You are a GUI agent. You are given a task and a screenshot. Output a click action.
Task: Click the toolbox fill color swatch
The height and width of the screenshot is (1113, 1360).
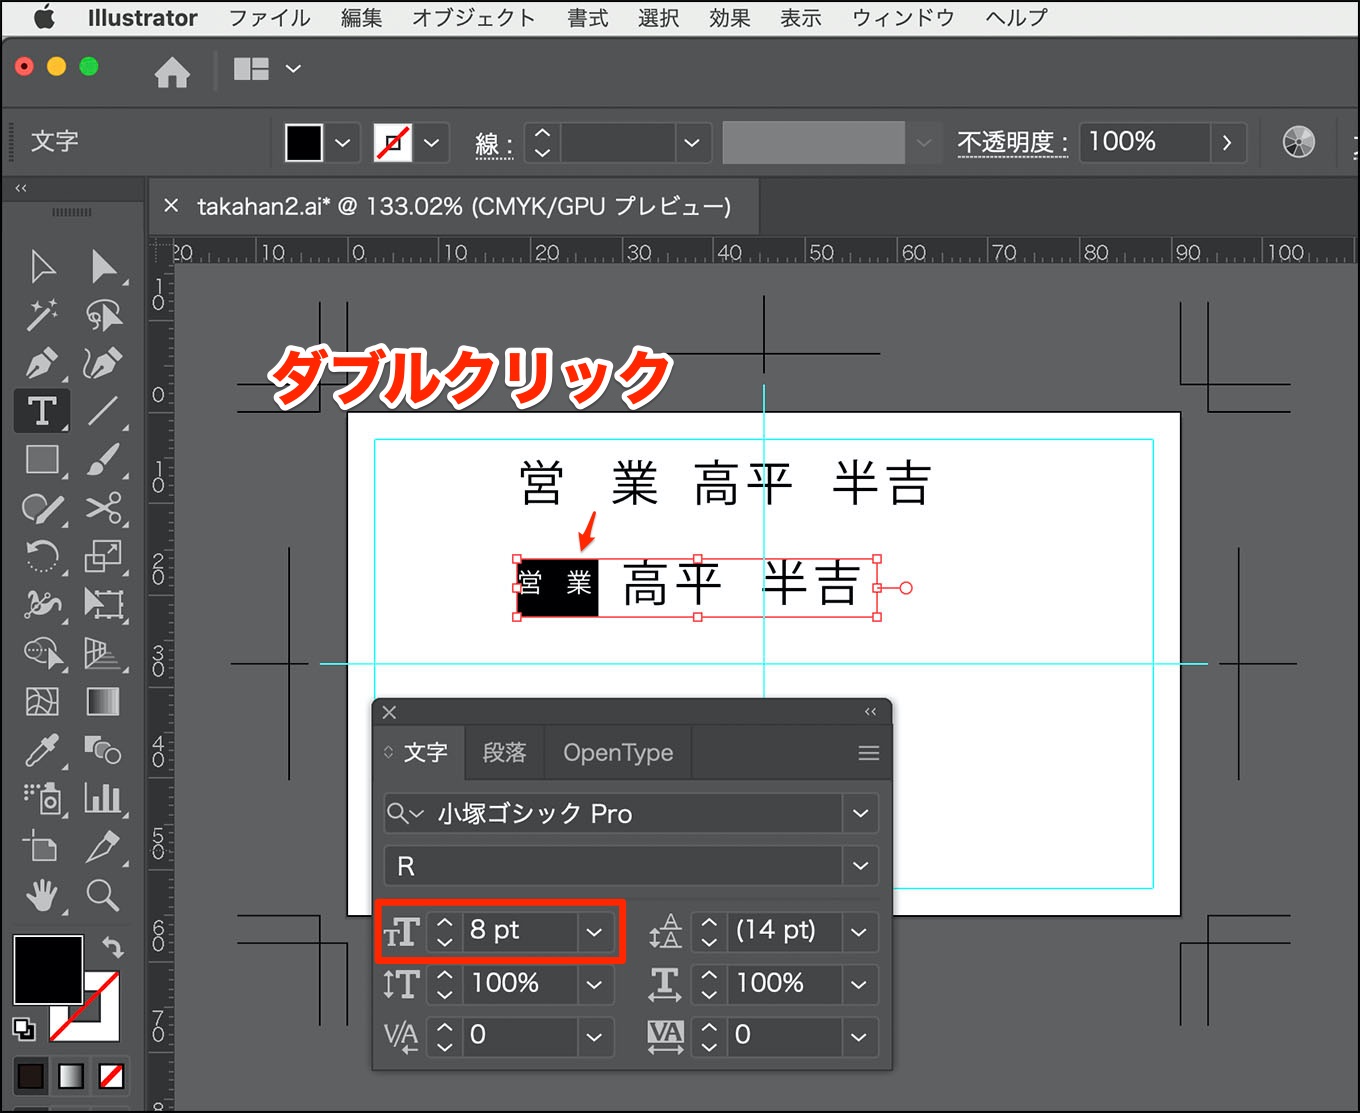[x=47, y=970]
